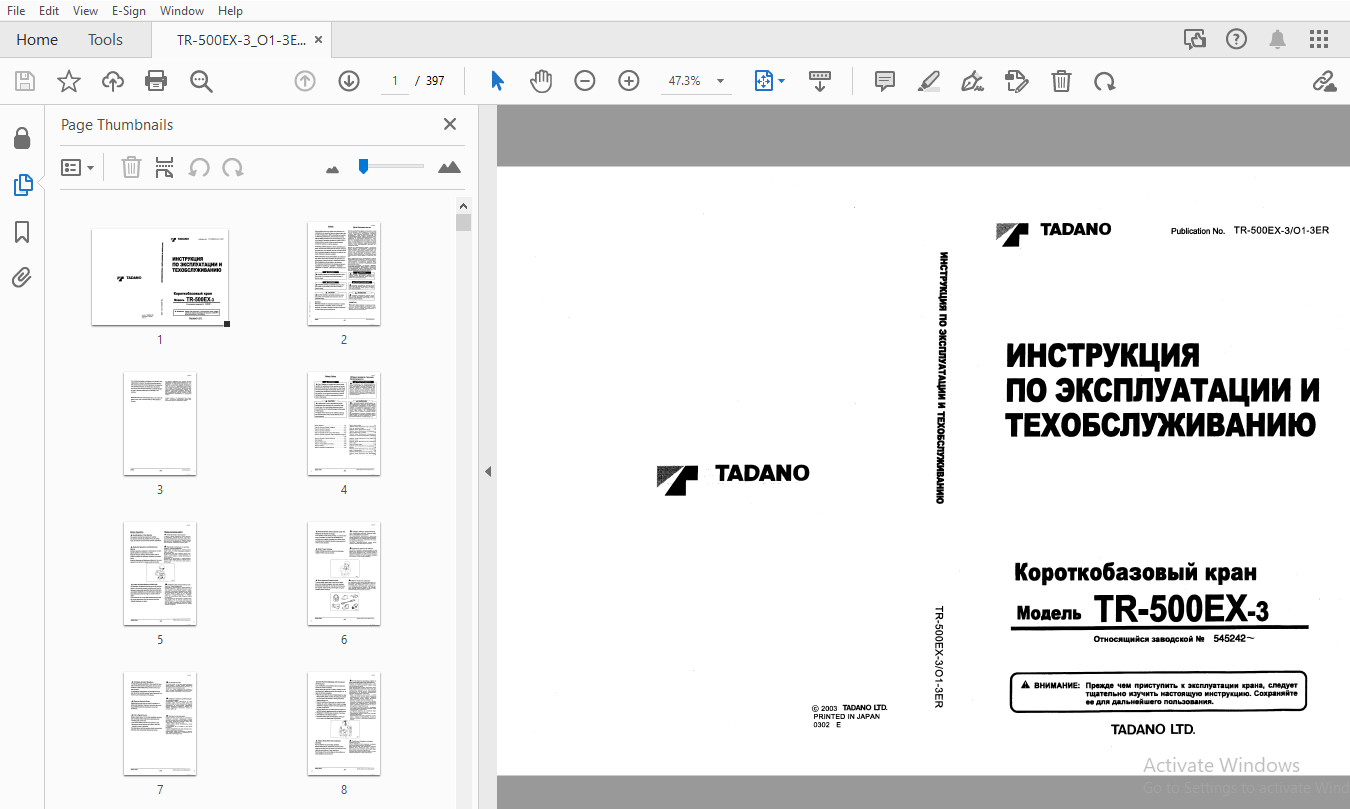Select the page 7 thumbnail
The width and height of the screenshot is (1350, 809).
coord(160,724)
